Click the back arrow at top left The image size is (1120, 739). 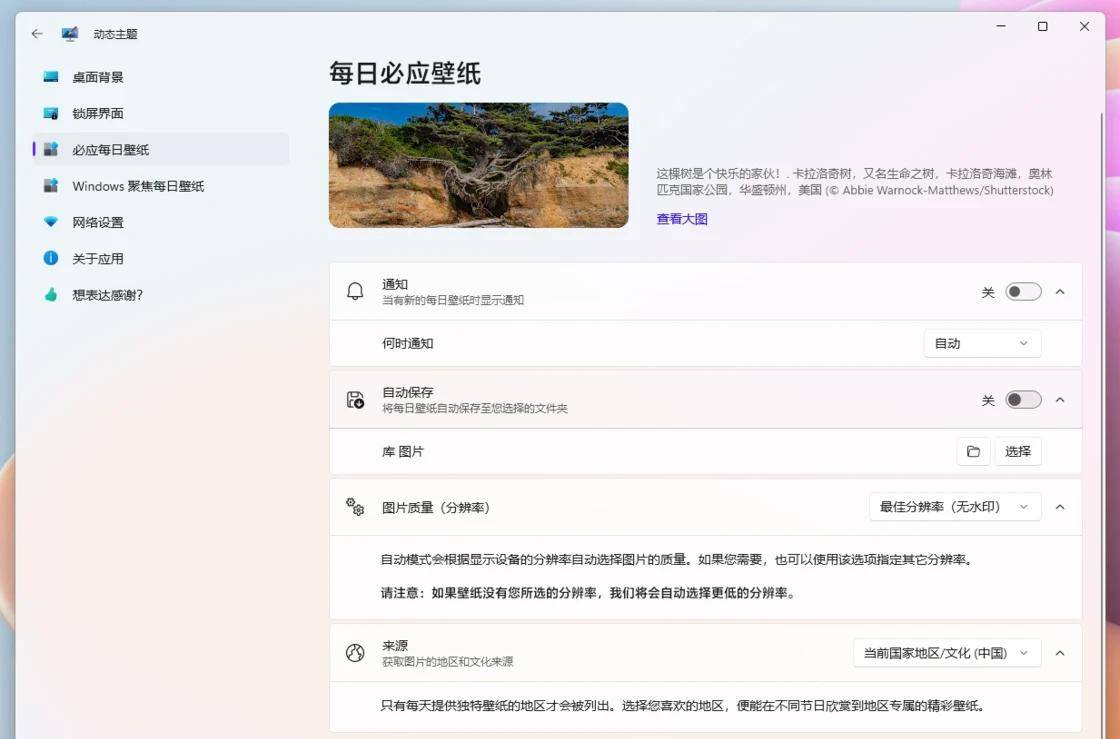pos(36,33)
